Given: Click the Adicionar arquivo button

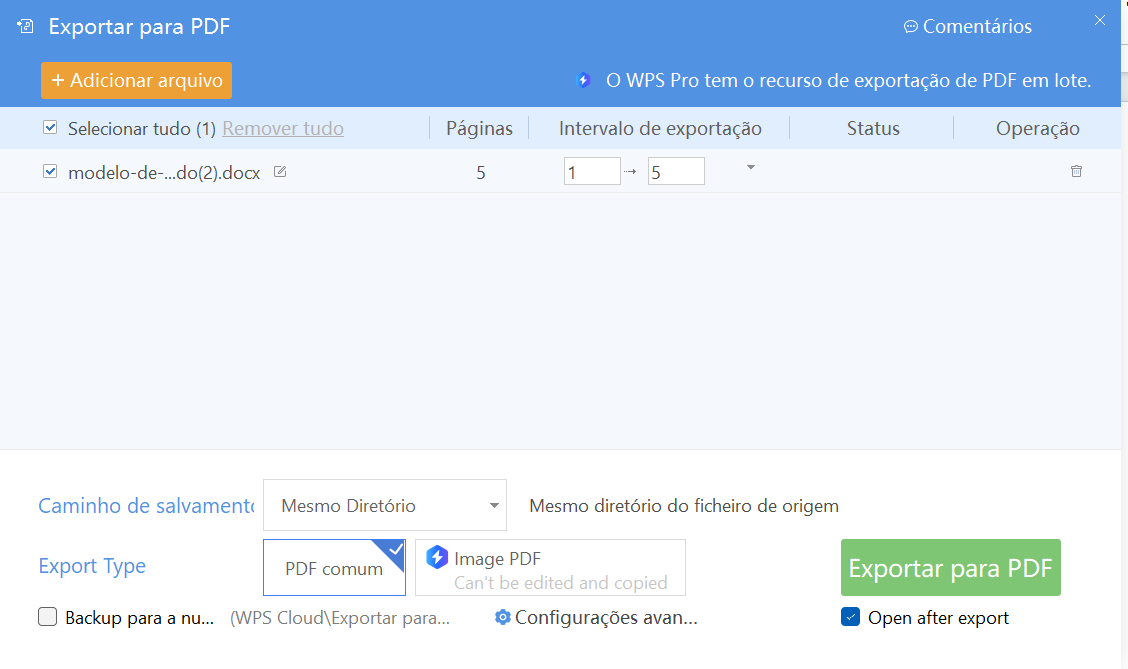Looking at the screenshot, I should pyautogui.click(x=136, y=80).
